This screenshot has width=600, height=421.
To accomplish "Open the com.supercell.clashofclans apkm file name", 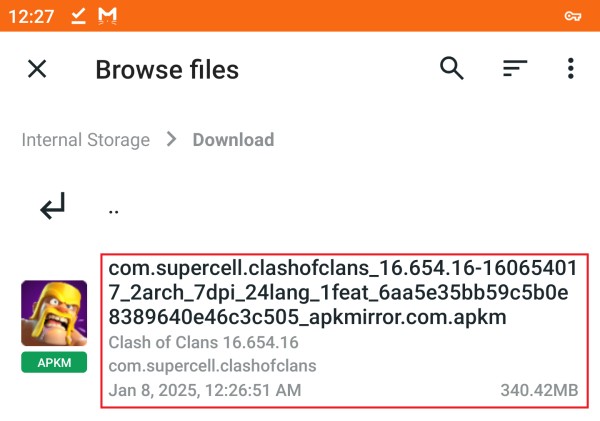I will (343, 293).
